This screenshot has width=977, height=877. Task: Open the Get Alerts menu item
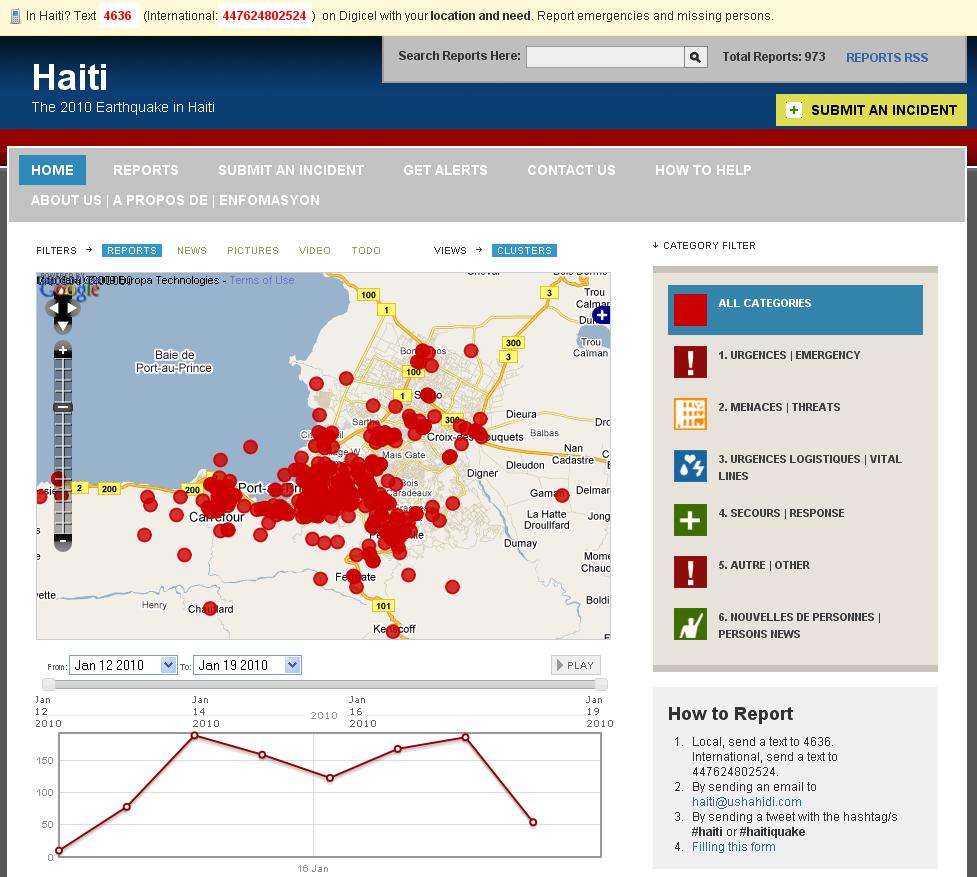[445, 170]
